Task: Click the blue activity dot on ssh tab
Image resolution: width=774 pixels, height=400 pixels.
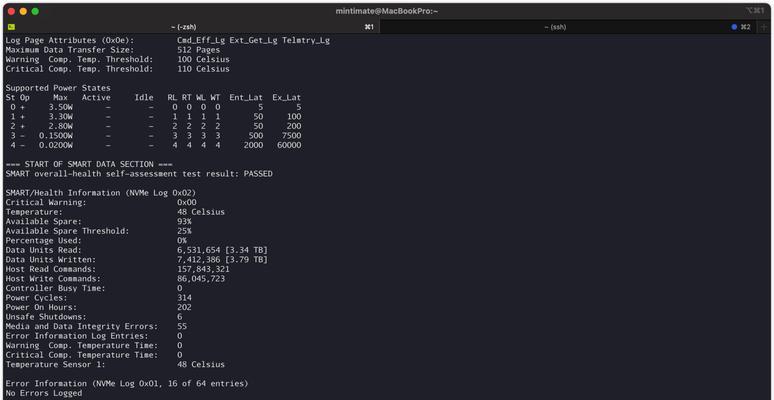Action: [x=734, y=27]
